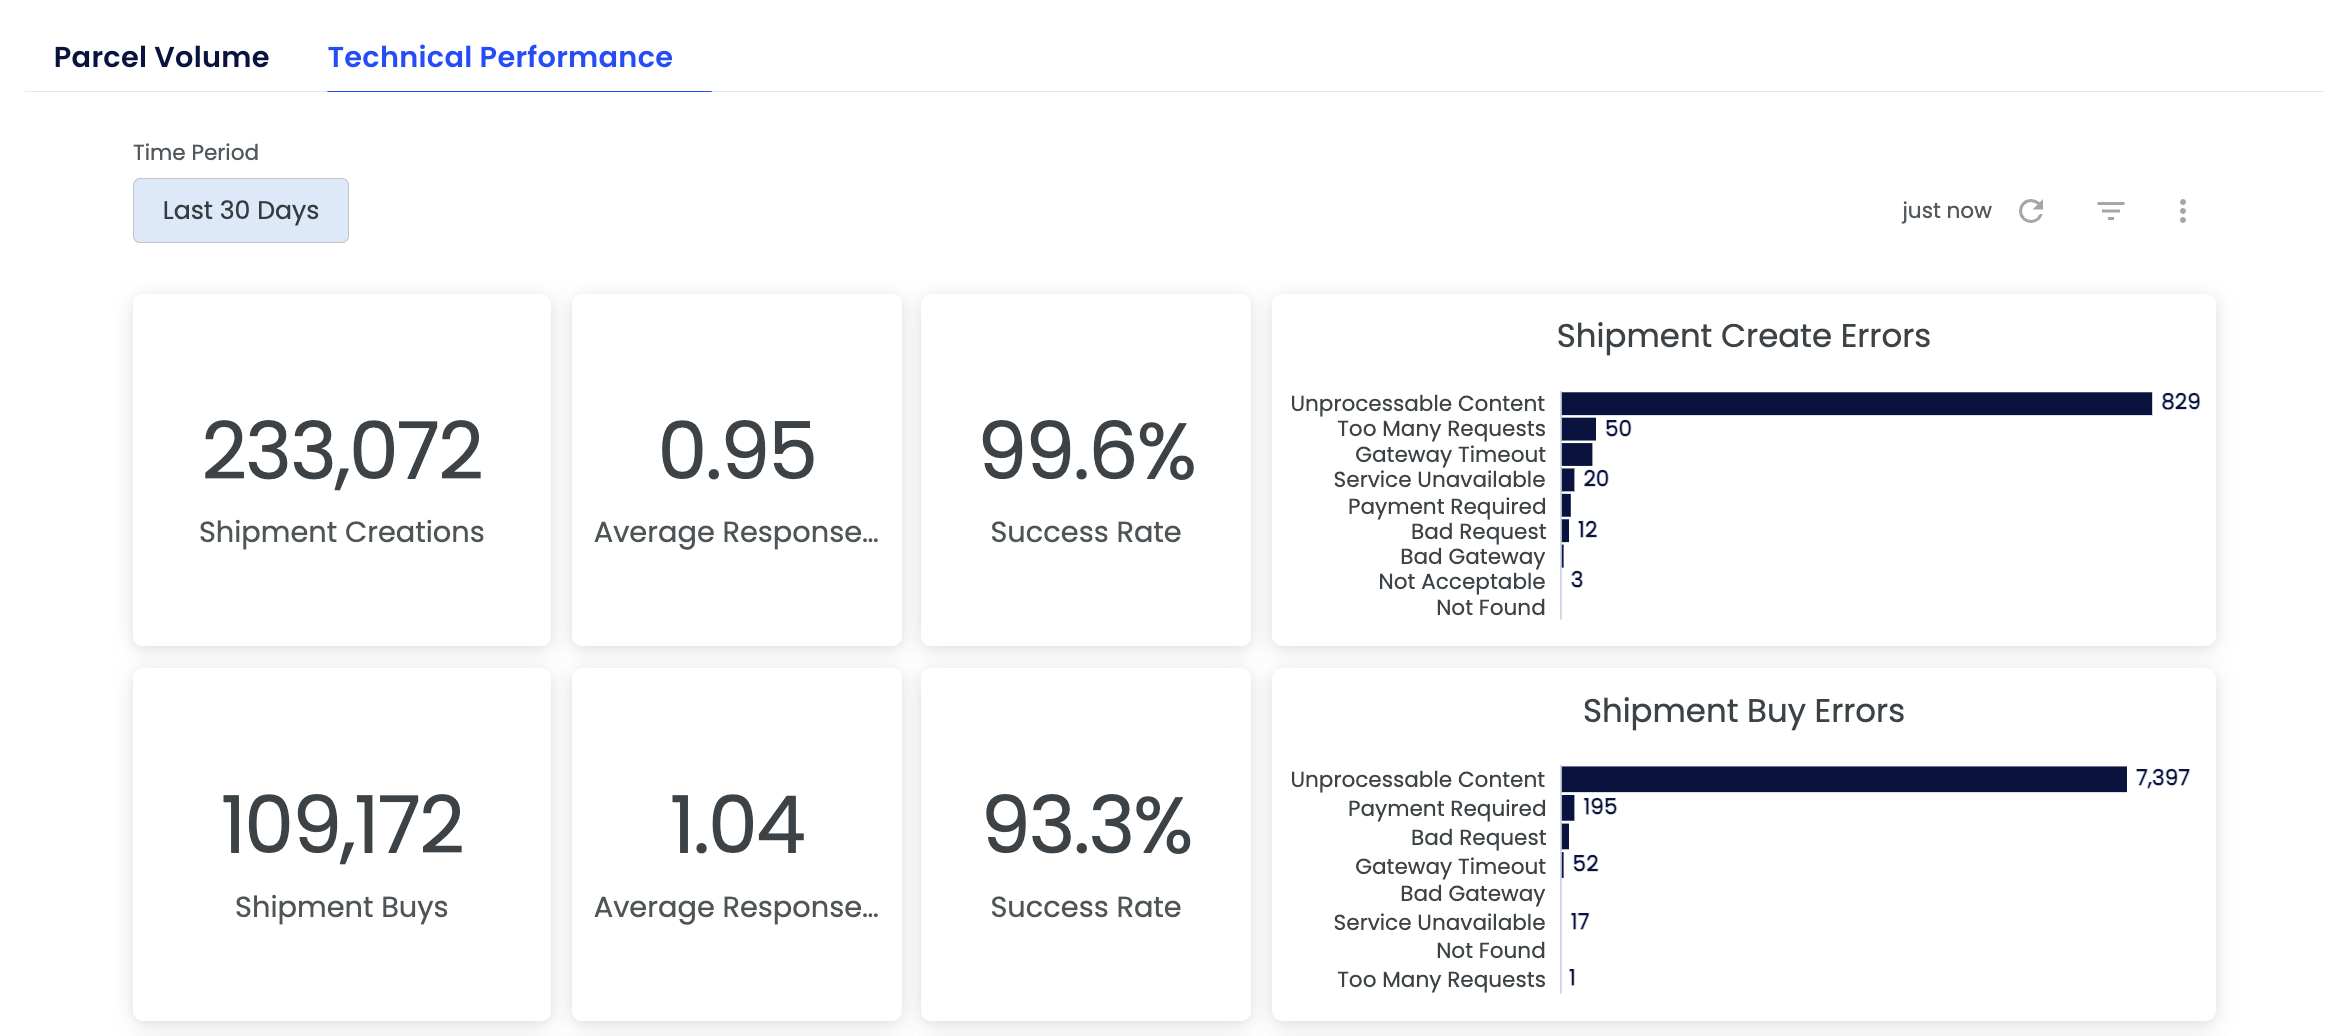Click the Service Unavailable bar showing 20
Viewport: 2346px width, 1036px height.
(x=1568, y=480)
